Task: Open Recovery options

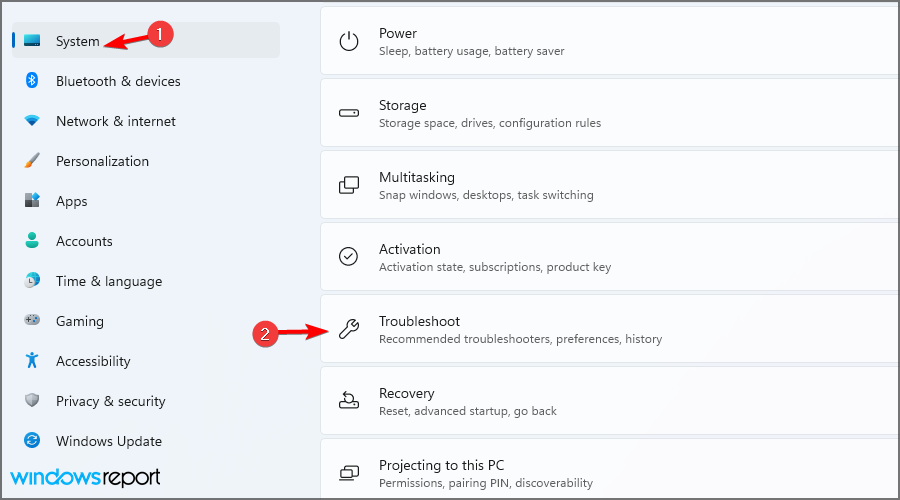Action: 610,401
